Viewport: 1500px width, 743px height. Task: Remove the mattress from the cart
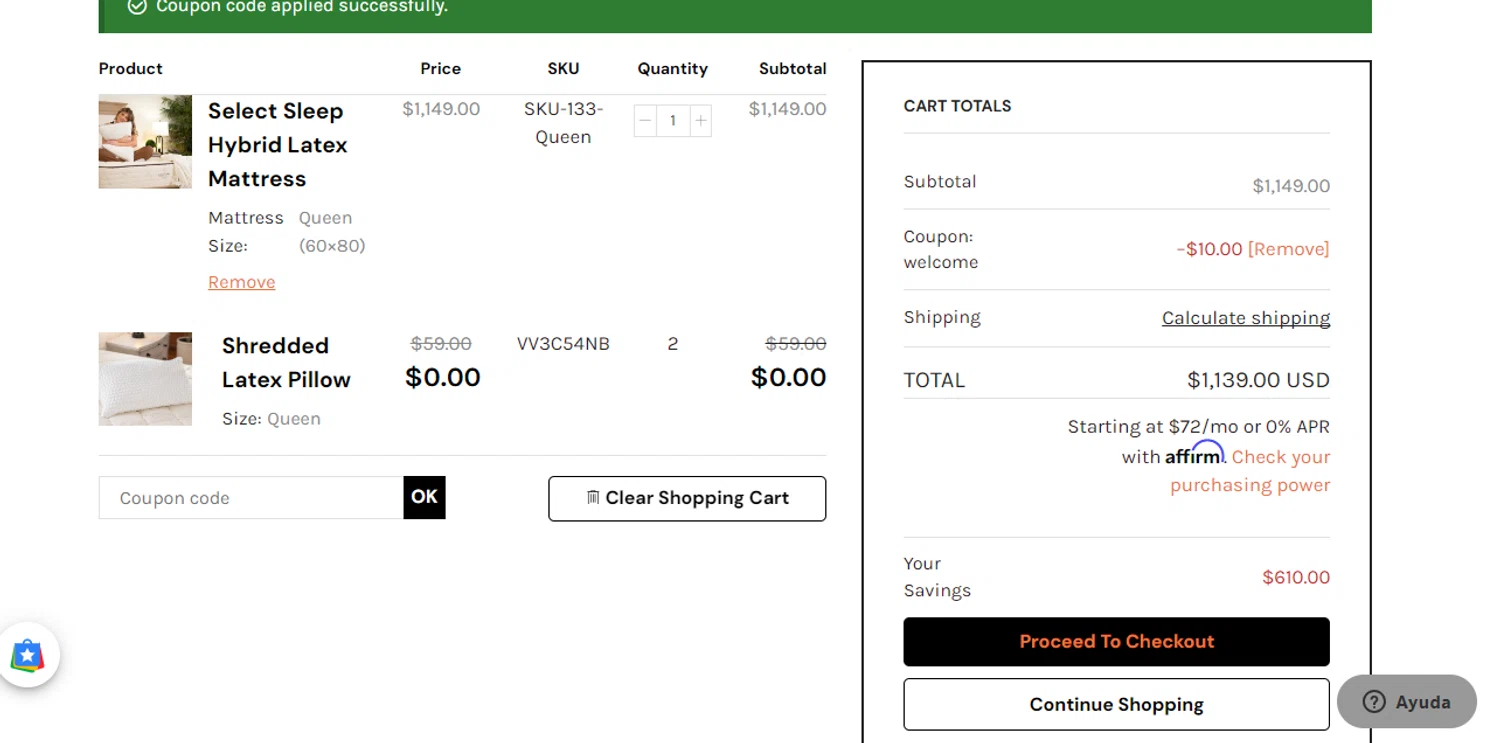[x=241, y=282]
